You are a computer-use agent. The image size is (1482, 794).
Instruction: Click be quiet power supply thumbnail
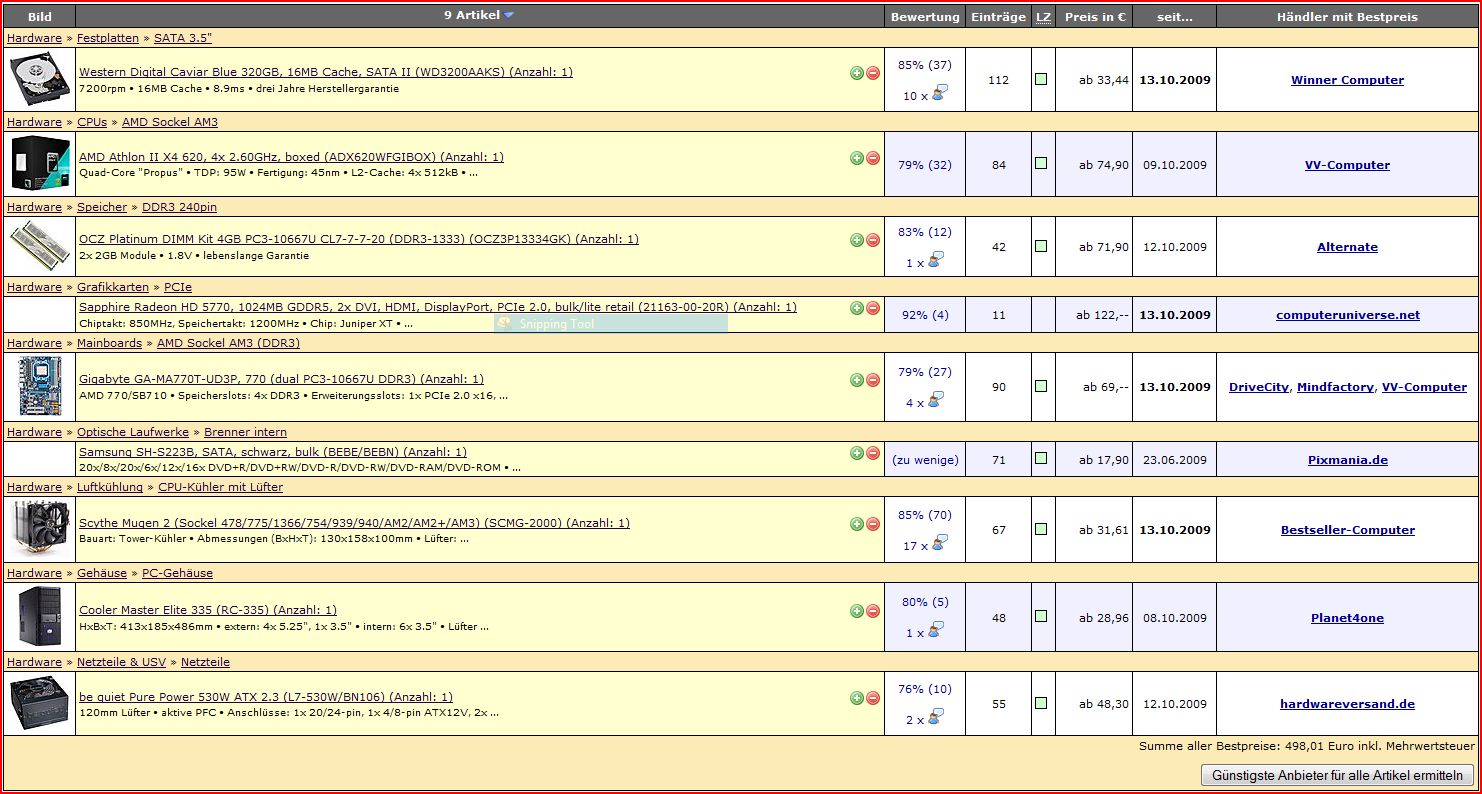[x=40, y=703]
